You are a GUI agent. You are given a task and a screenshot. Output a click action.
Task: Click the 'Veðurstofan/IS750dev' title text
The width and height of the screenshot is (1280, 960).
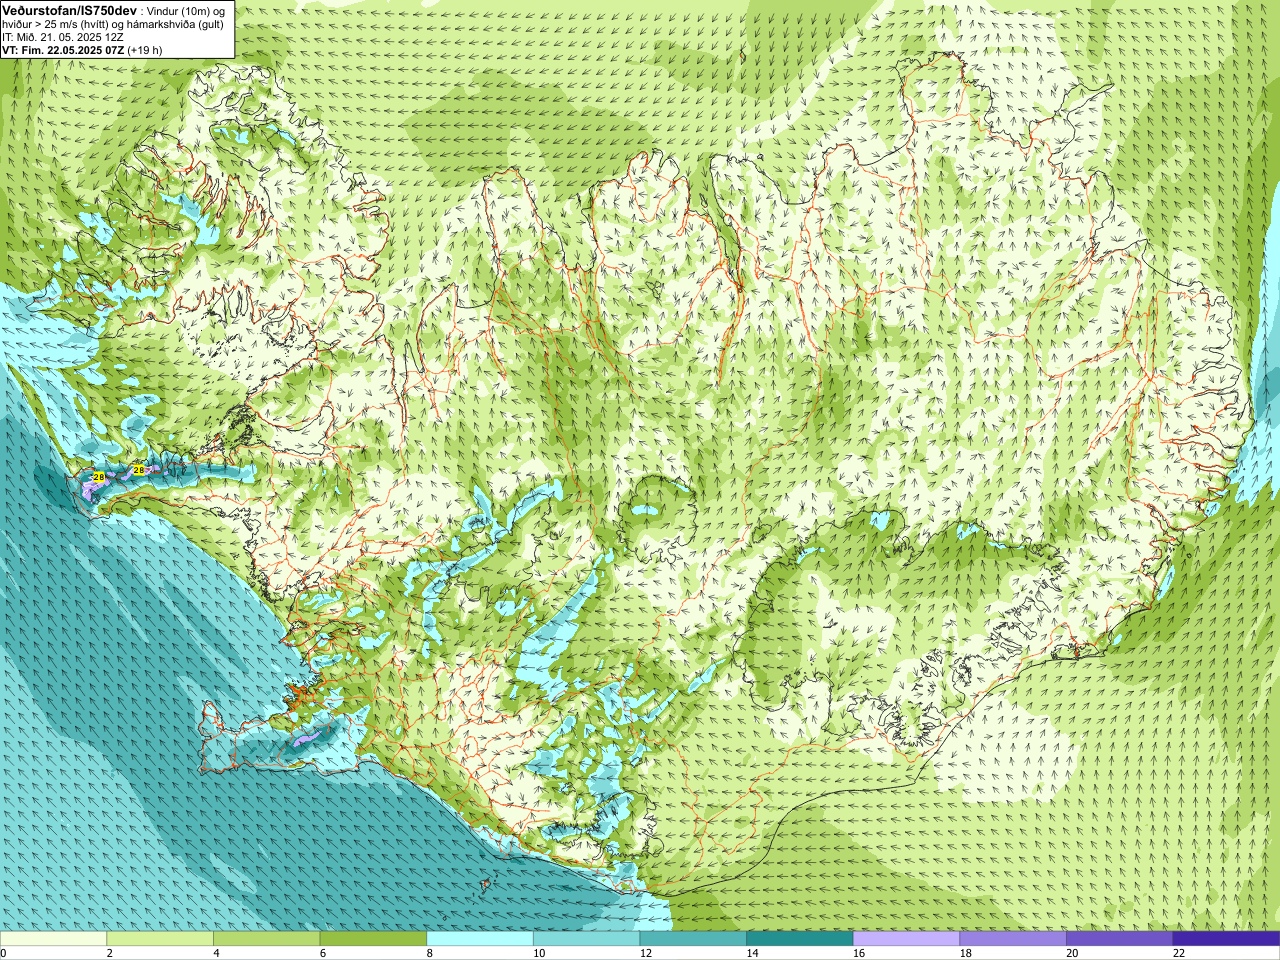(x=70, y=9)
